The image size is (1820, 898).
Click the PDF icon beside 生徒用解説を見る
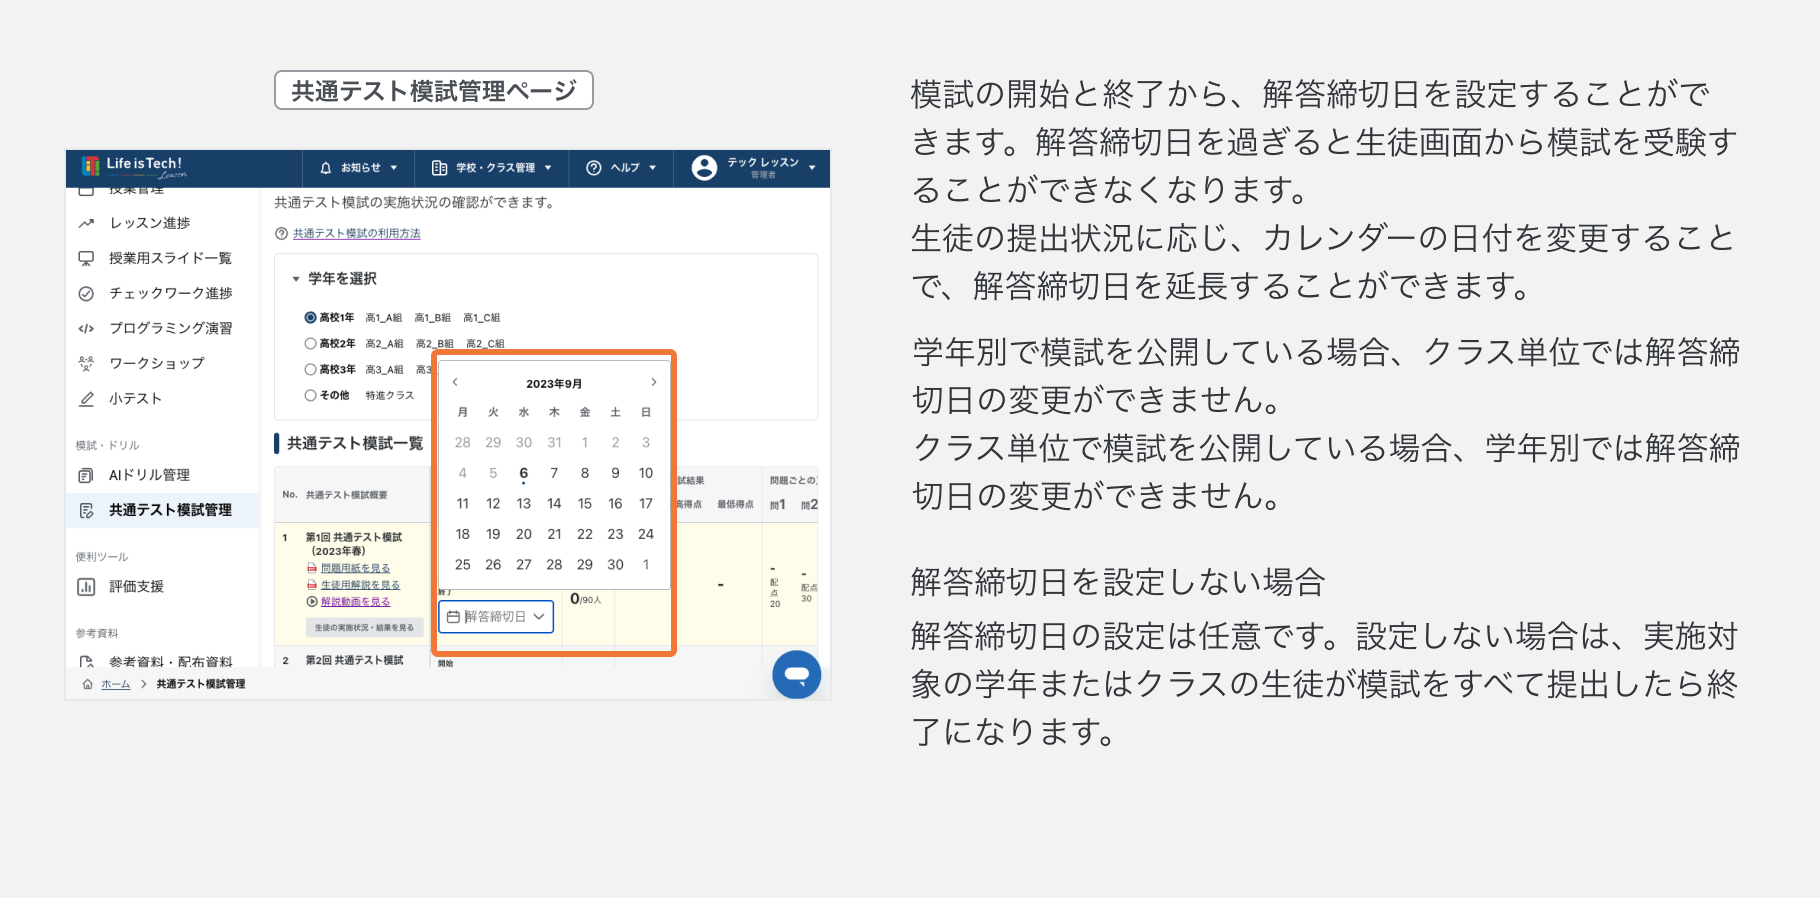pos(312,585)
